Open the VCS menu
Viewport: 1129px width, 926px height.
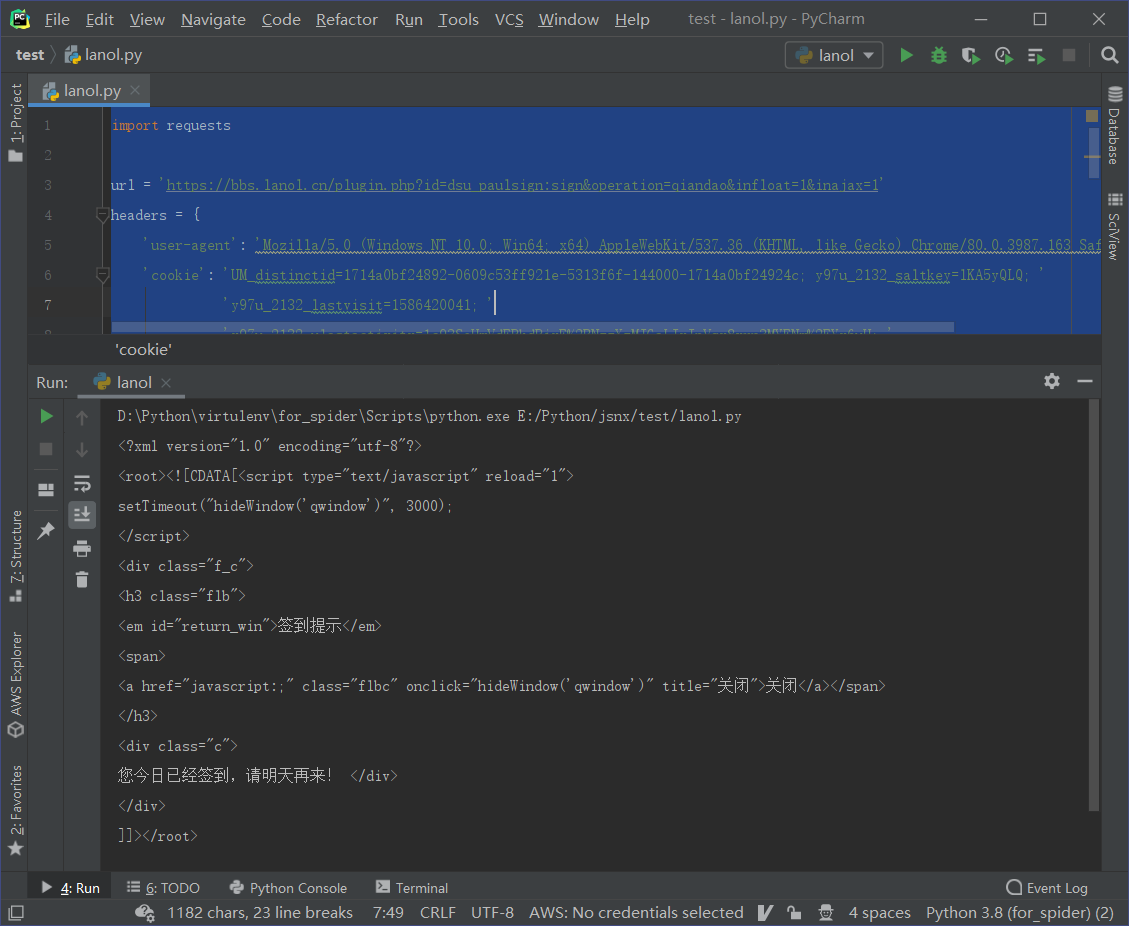[x=509, y=19]
